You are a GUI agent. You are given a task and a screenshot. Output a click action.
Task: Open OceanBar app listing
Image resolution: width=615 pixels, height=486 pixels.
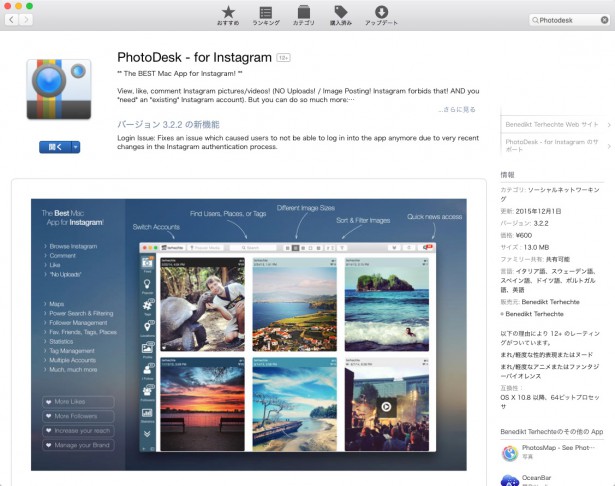536,478
